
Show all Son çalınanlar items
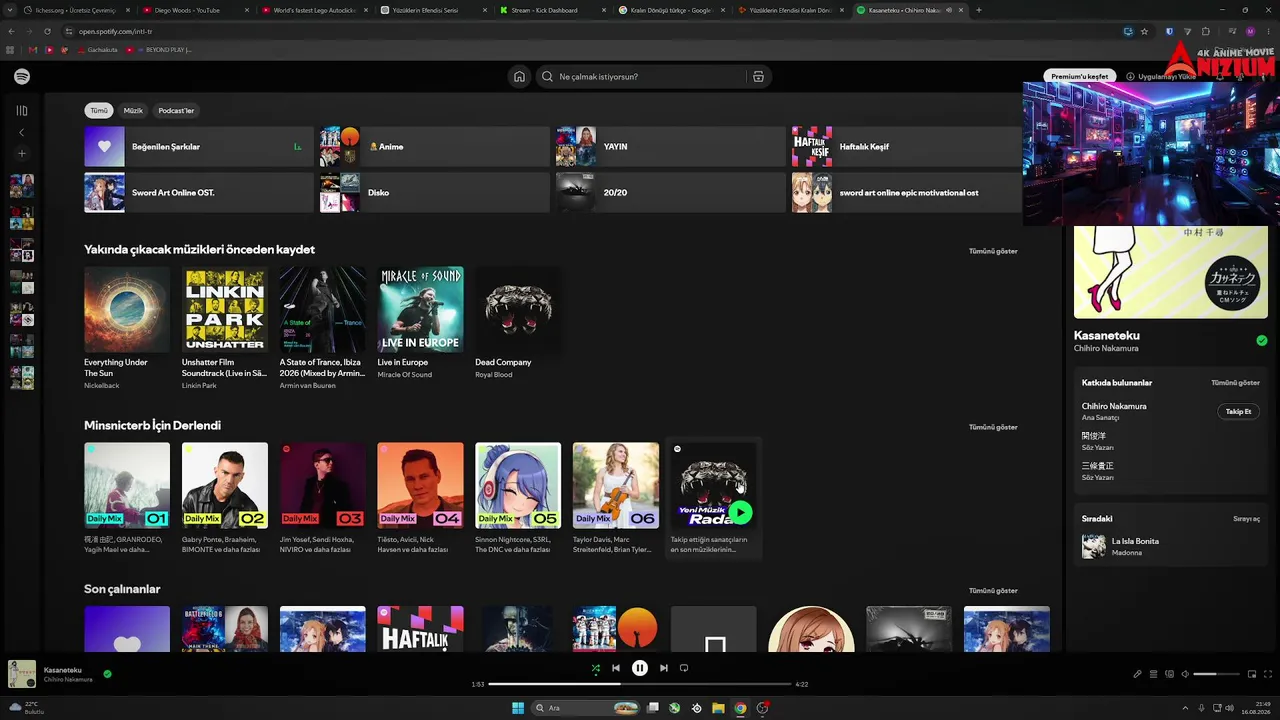click(993, 591)
